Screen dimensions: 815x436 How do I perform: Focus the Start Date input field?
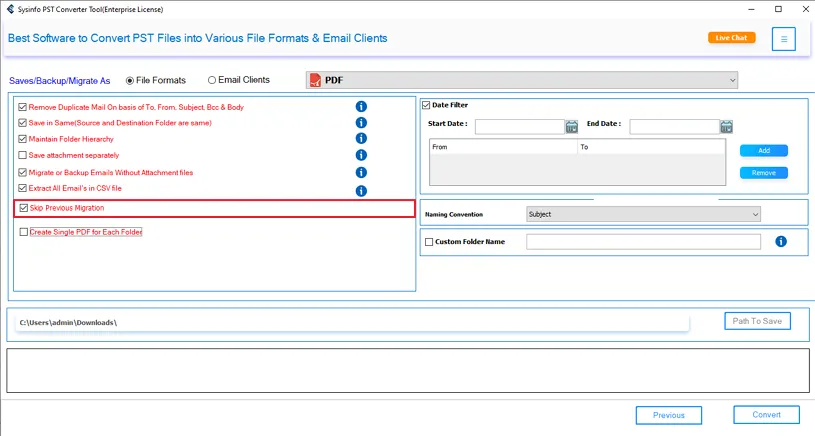point(519,126)
